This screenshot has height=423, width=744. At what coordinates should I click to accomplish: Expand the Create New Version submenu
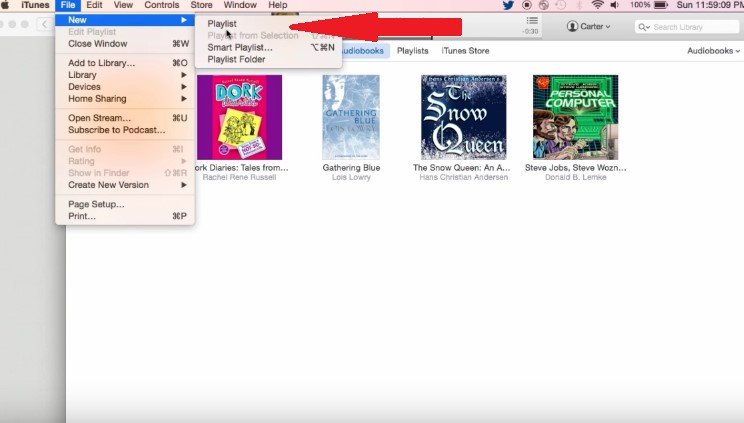pos(125,185)
